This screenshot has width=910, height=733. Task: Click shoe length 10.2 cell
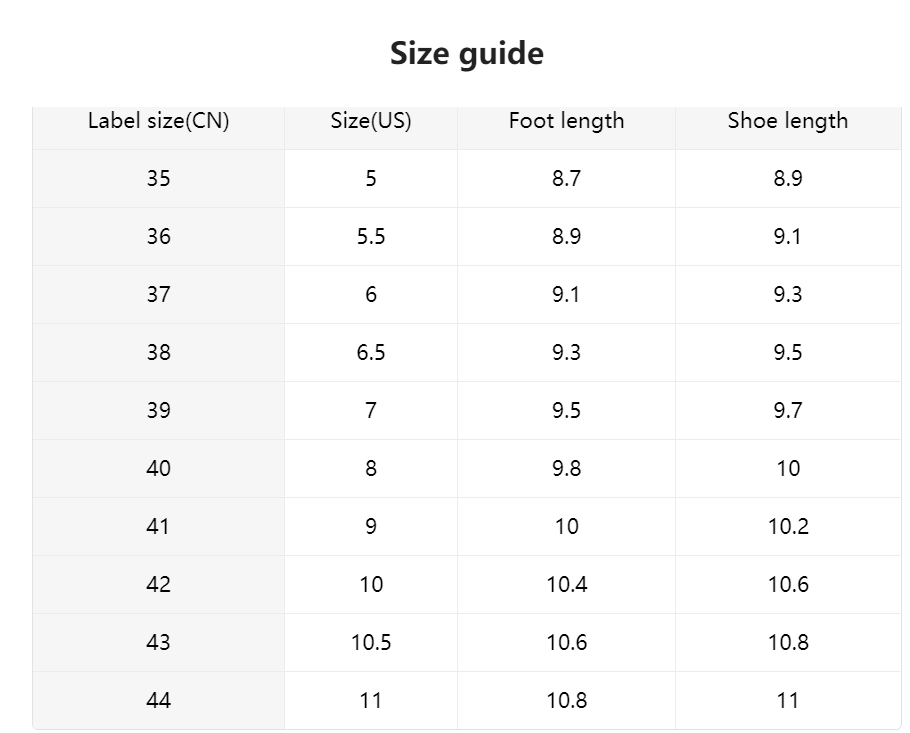pyautogui.click(x=788, y=527)
